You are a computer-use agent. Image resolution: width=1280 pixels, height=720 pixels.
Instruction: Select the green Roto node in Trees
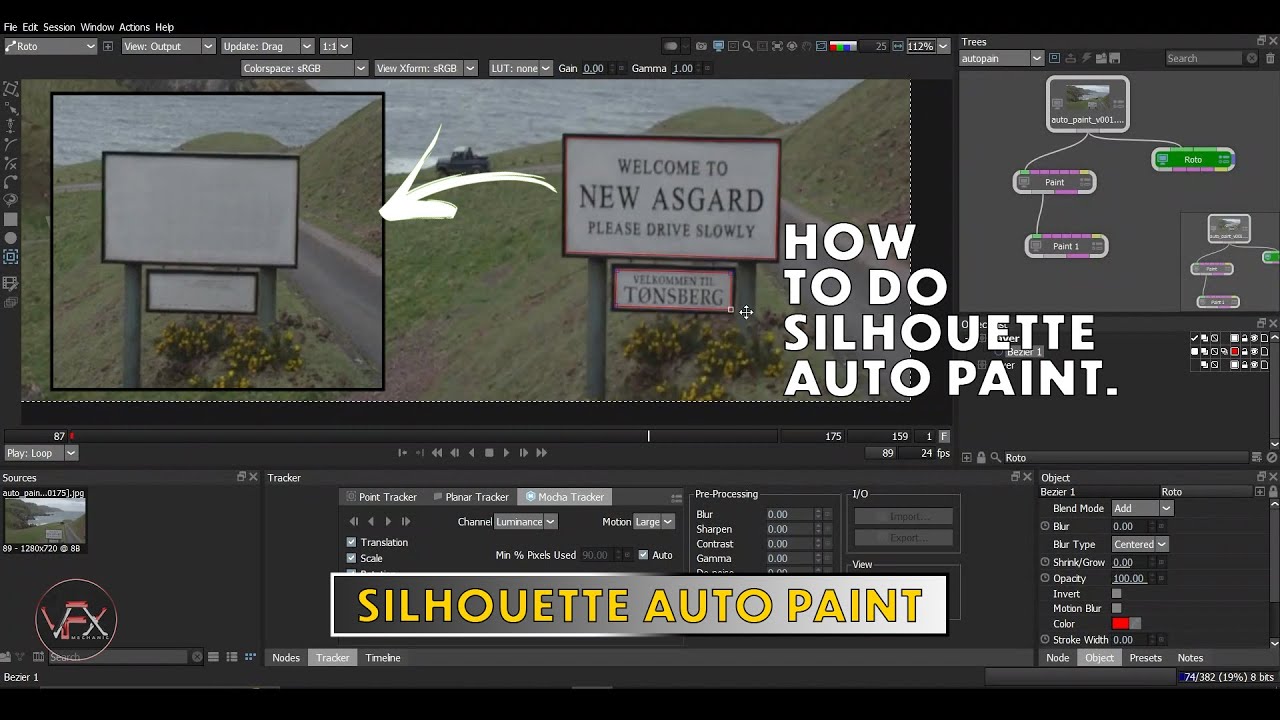point(1193,160)
